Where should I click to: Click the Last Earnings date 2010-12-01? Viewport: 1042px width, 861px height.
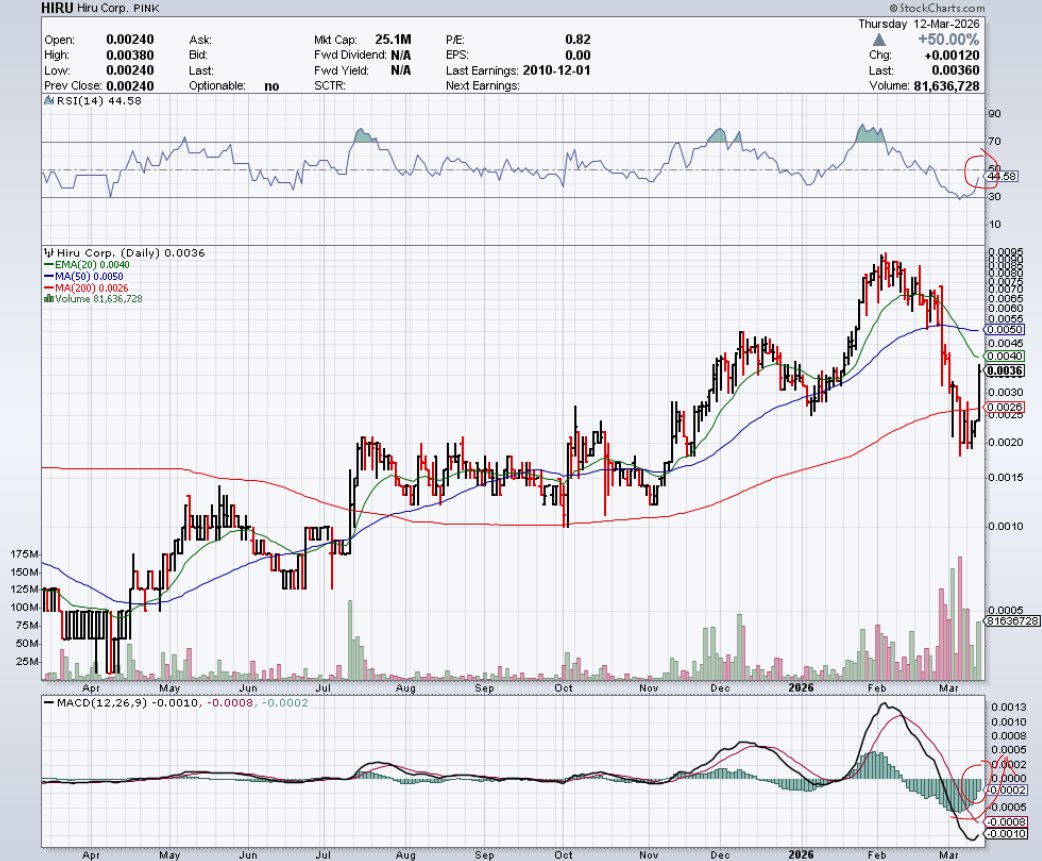click(556, 70)
